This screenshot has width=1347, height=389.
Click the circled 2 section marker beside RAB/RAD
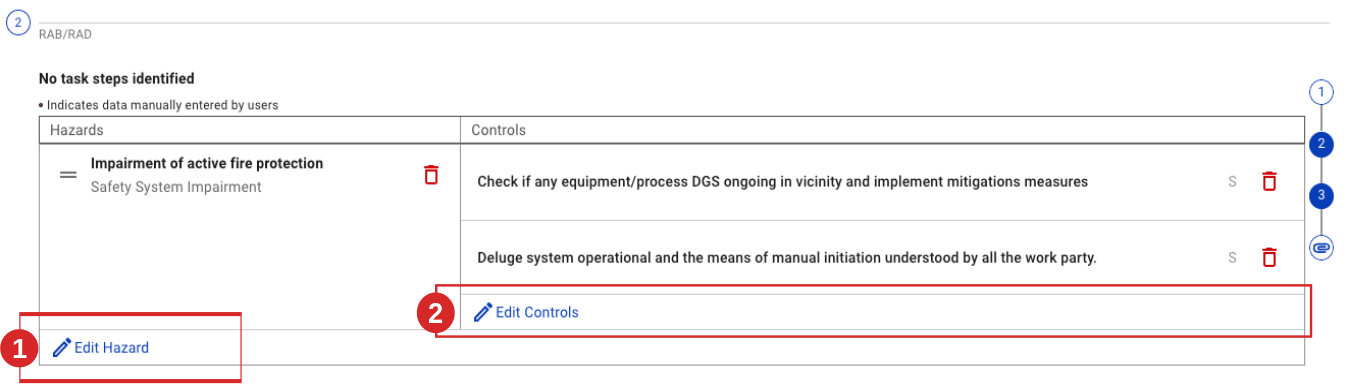18,22
